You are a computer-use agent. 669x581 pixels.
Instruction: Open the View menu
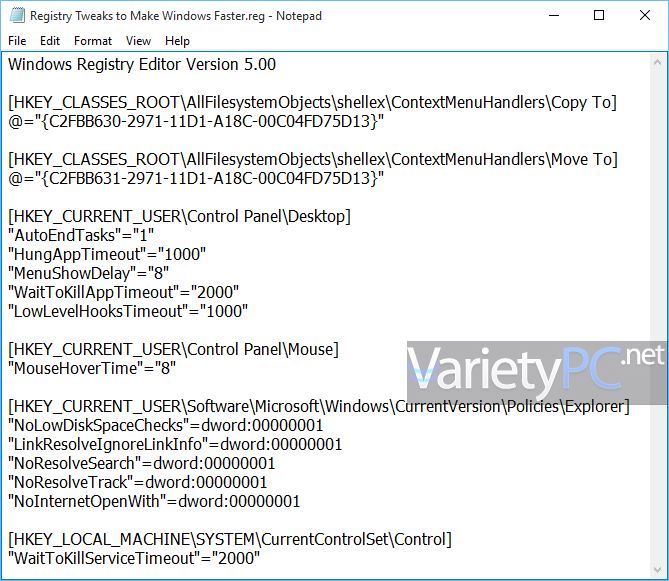[138, 41]
